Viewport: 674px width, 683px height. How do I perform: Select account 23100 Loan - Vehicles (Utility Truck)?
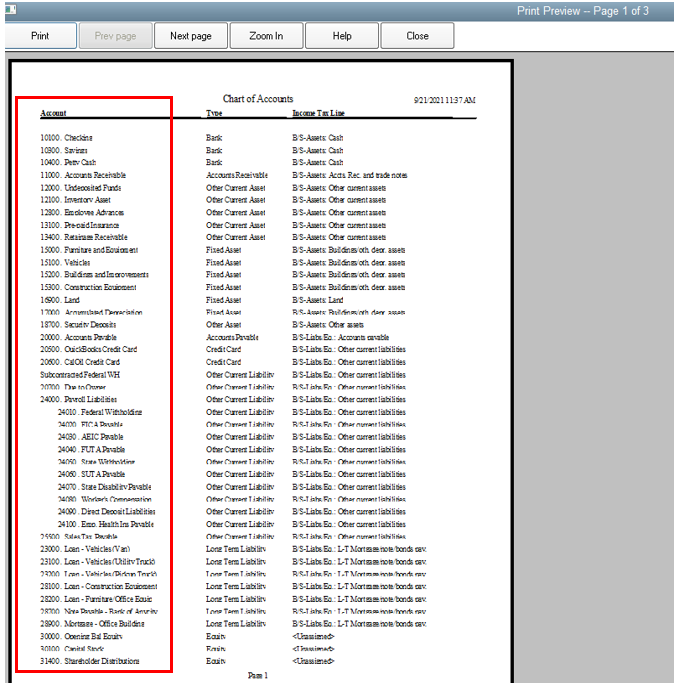[98, 562]
